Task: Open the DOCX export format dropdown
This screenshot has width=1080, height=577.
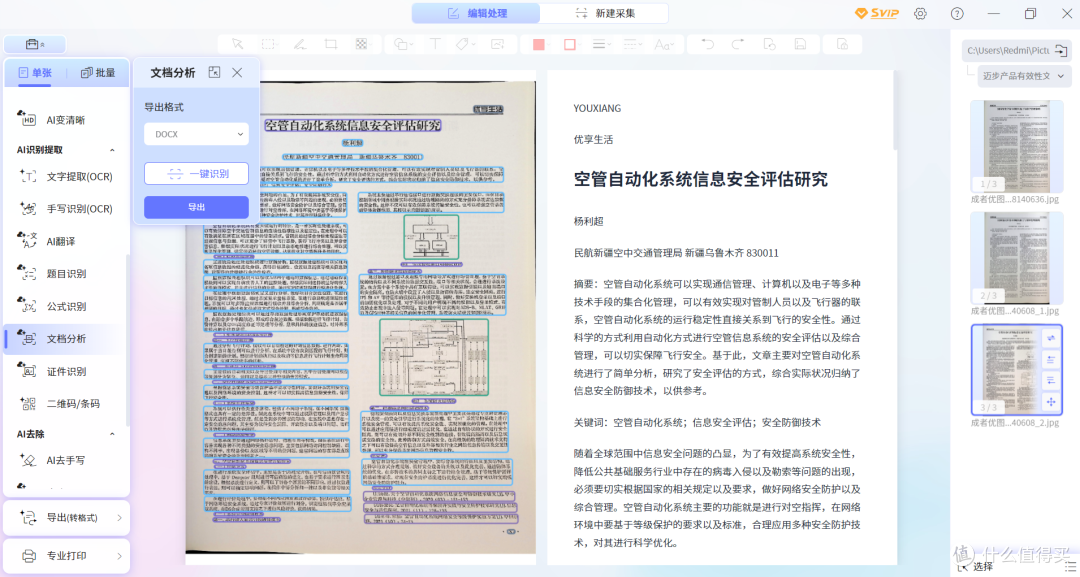Action: 196,134
